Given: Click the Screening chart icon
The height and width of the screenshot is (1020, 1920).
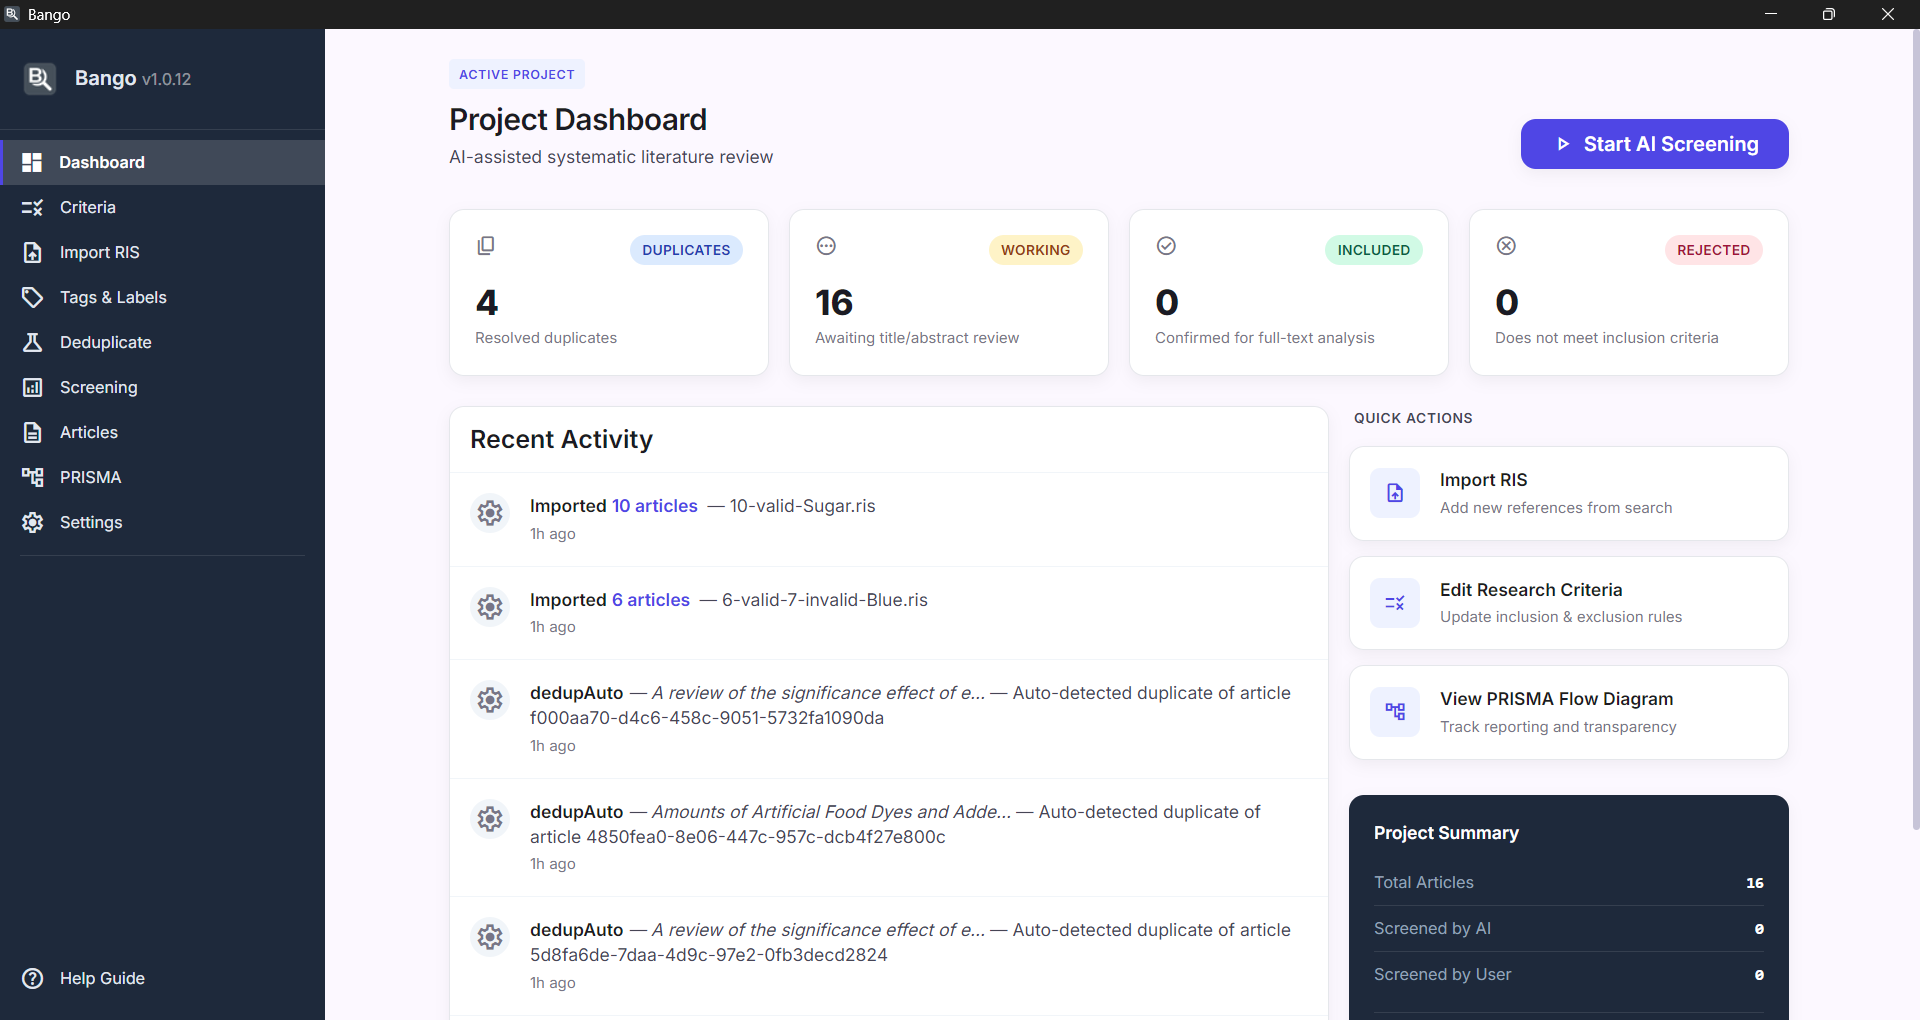Looking at the screenshot, I should pos(32,387).
